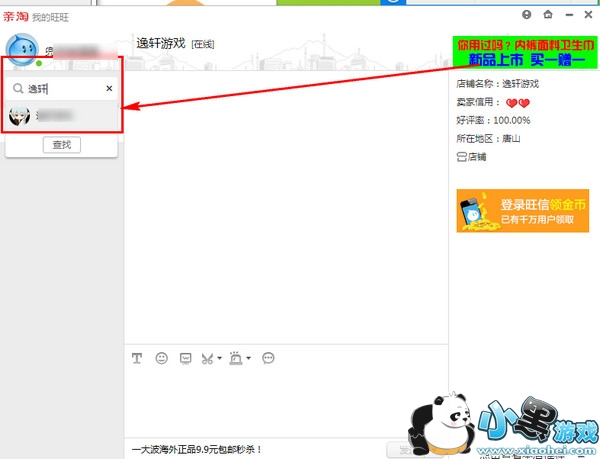
Task: Click the 店铺名称：逸轩游戏 text
Action: click(497, 84)
